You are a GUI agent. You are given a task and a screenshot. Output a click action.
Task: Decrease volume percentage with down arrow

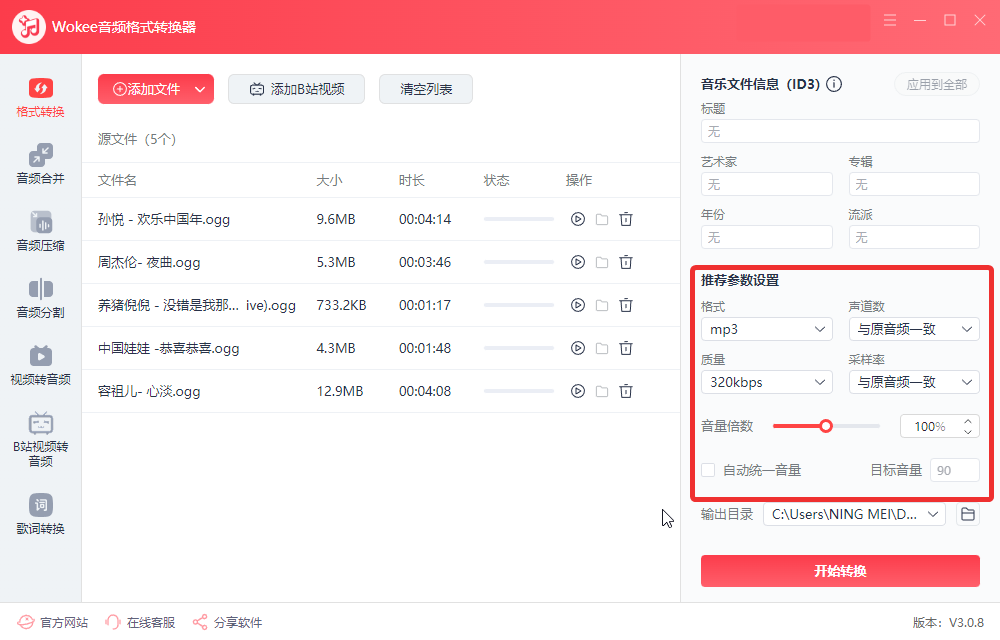[x=967, y=432]
